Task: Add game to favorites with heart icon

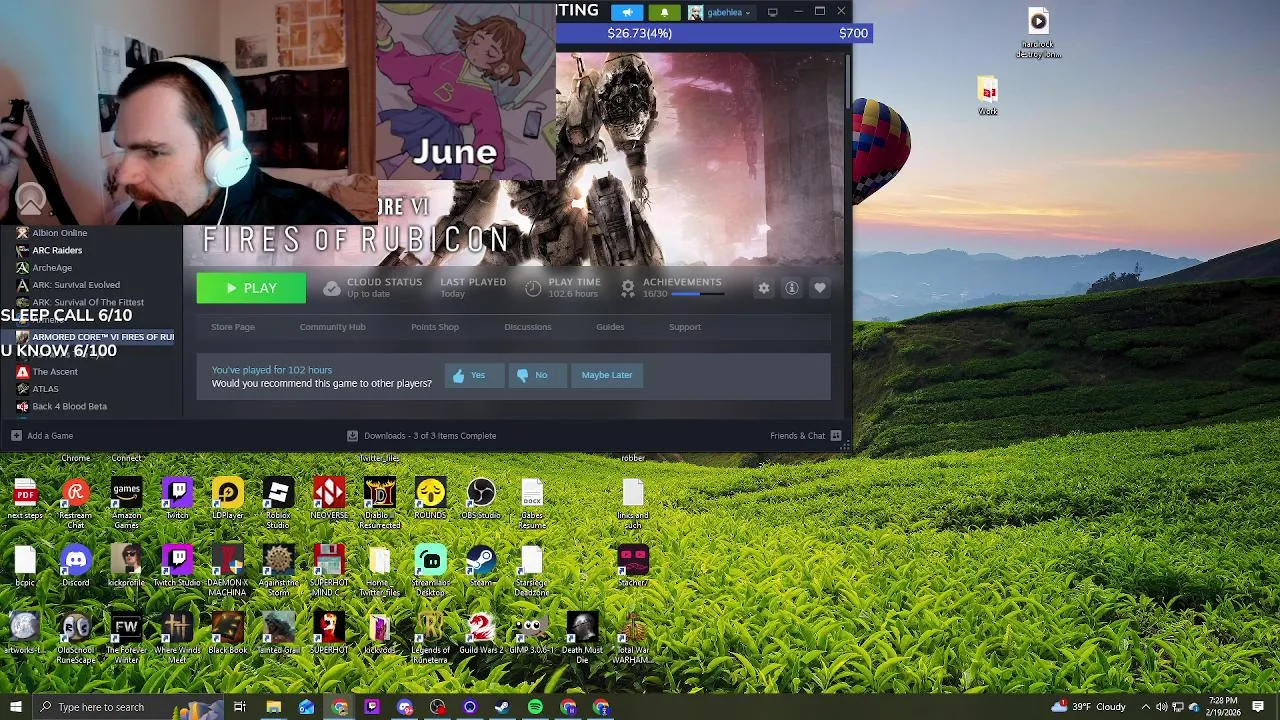Action: pyautogui.click(x=820, y=288)
